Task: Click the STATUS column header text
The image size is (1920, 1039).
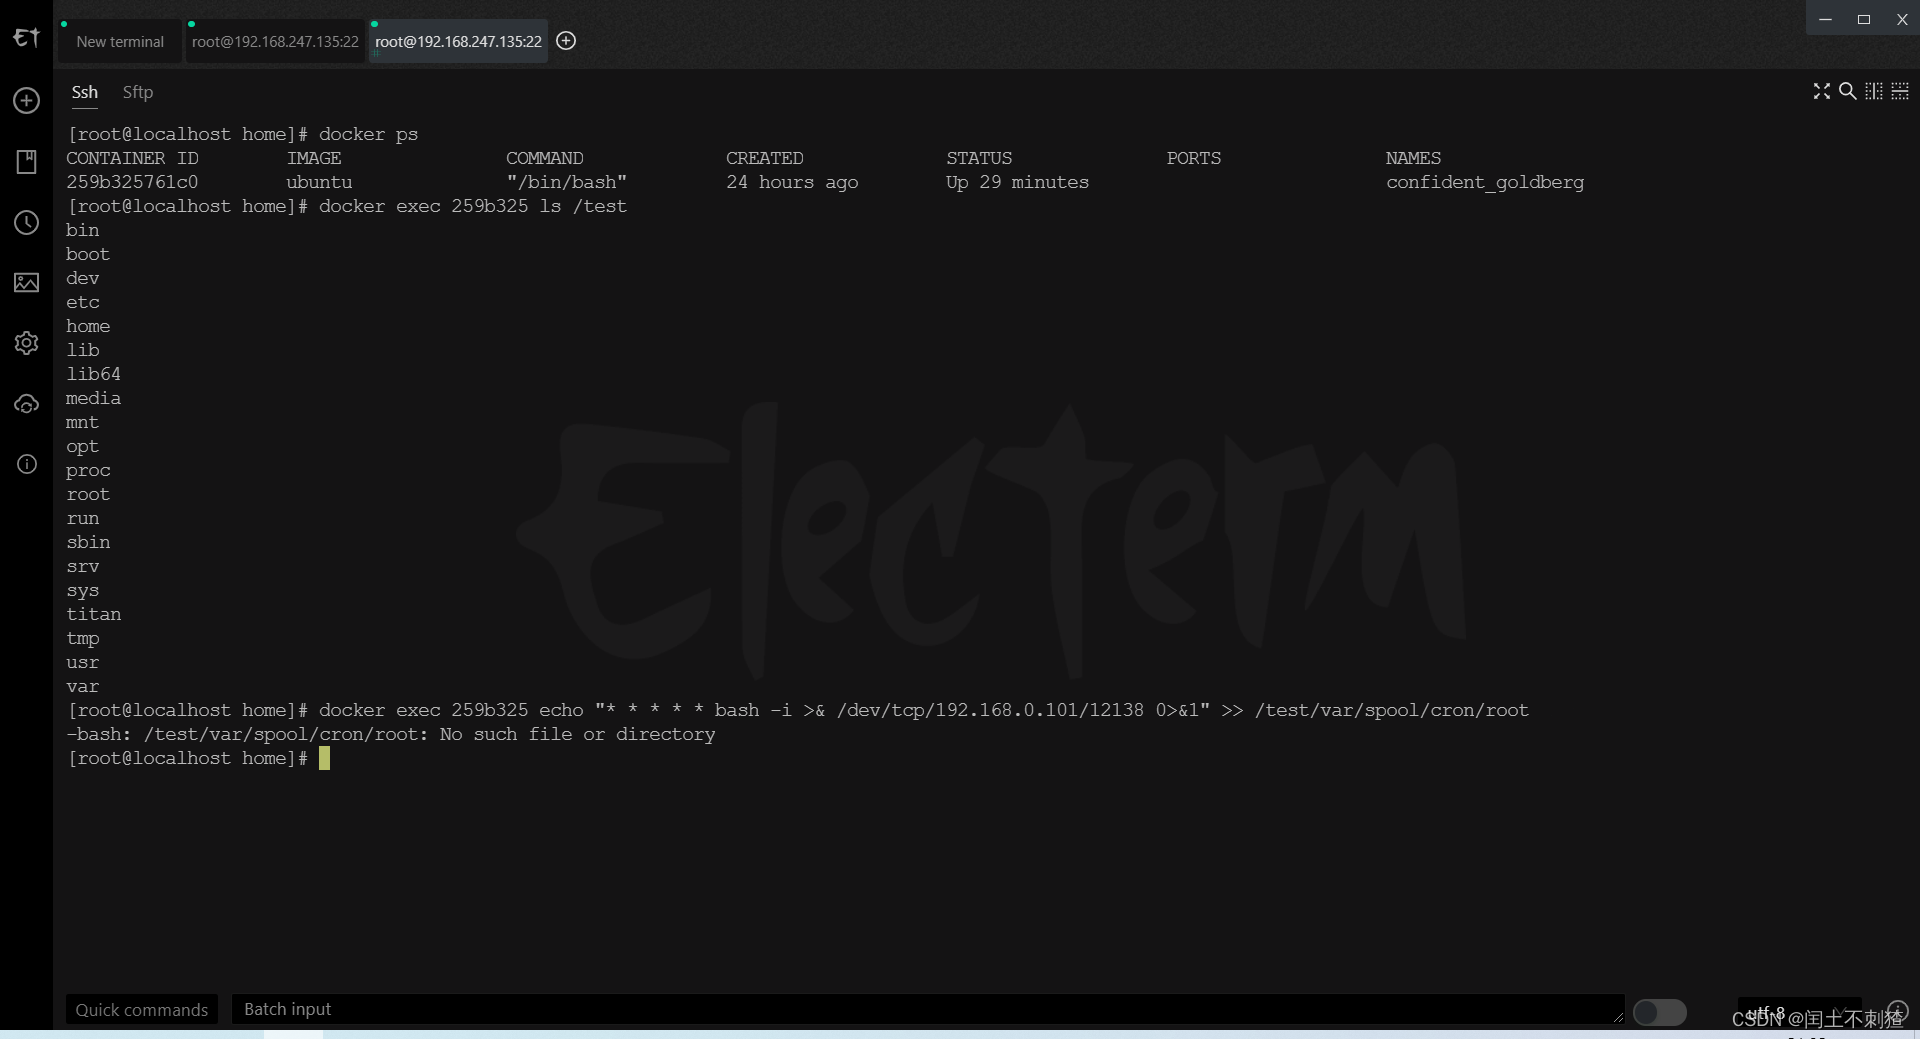Action: point(979,158)
